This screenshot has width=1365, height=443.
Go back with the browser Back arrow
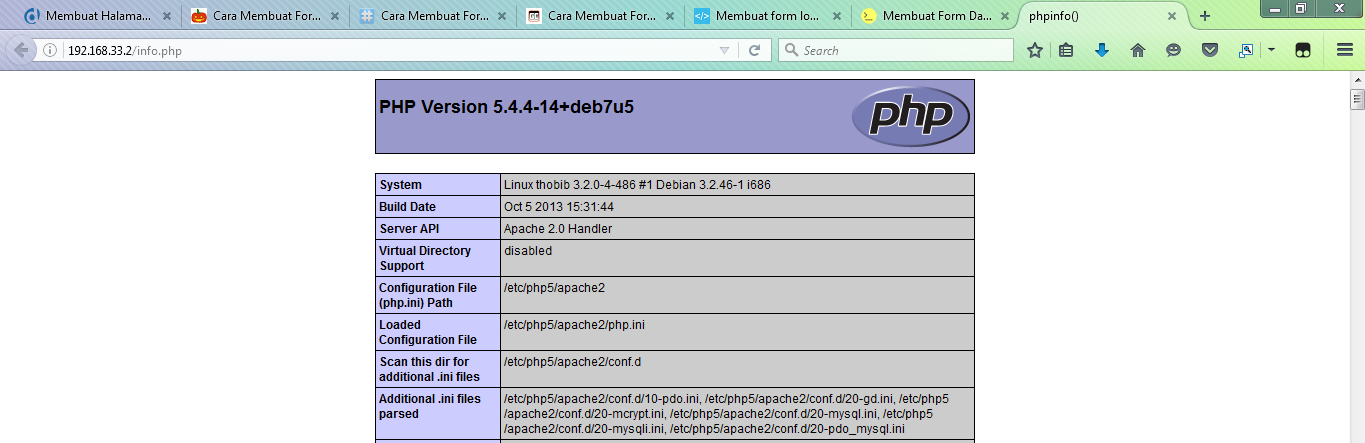point(22,50)
